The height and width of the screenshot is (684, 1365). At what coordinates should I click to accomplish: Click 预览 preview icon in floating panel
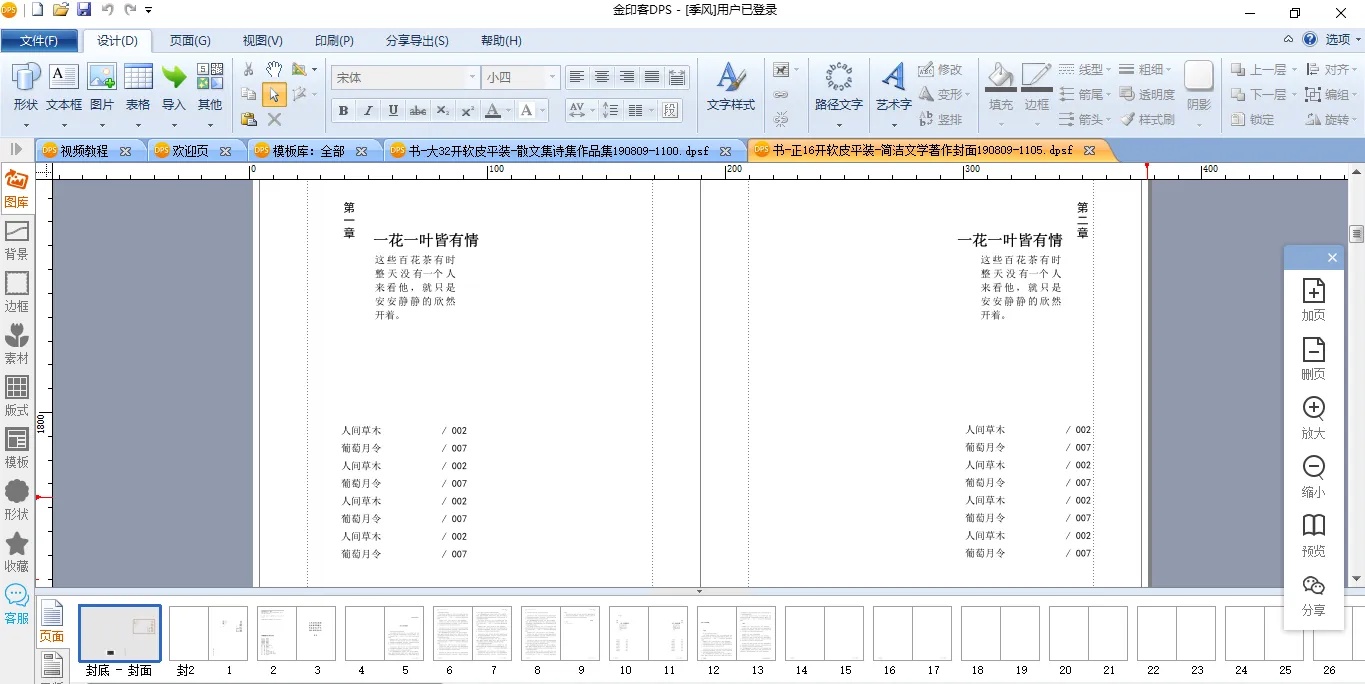click(1313, 536)
